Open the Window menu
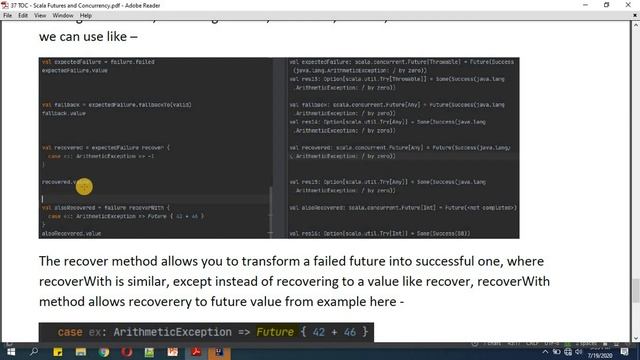Screen dimensions: 640x360 (x=63, y=16)
